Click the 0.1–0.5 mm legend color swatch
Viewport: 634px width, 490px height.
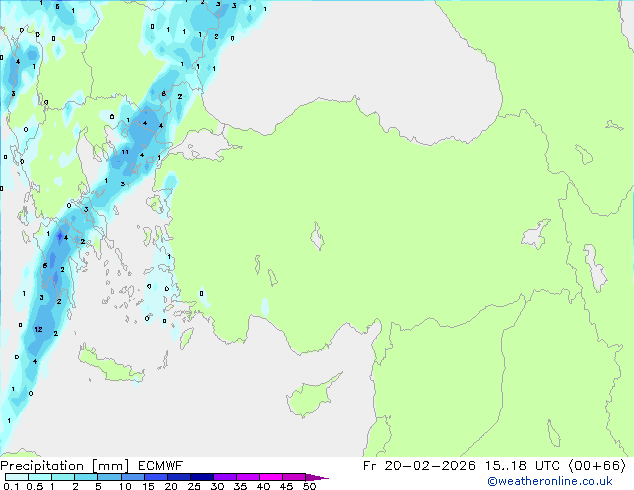click(x=17, y=477)
